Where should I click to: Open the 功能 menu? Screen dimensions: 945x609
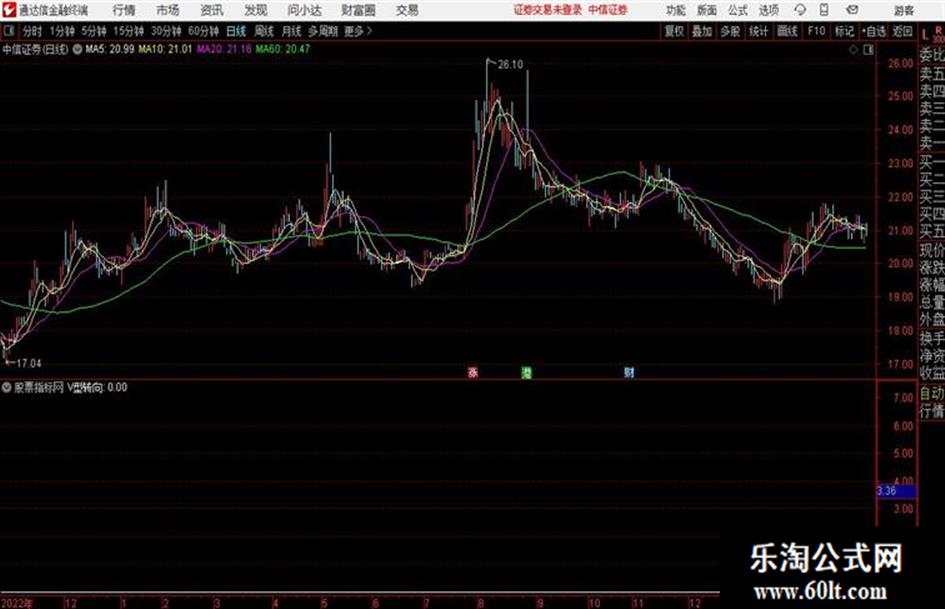676,10
